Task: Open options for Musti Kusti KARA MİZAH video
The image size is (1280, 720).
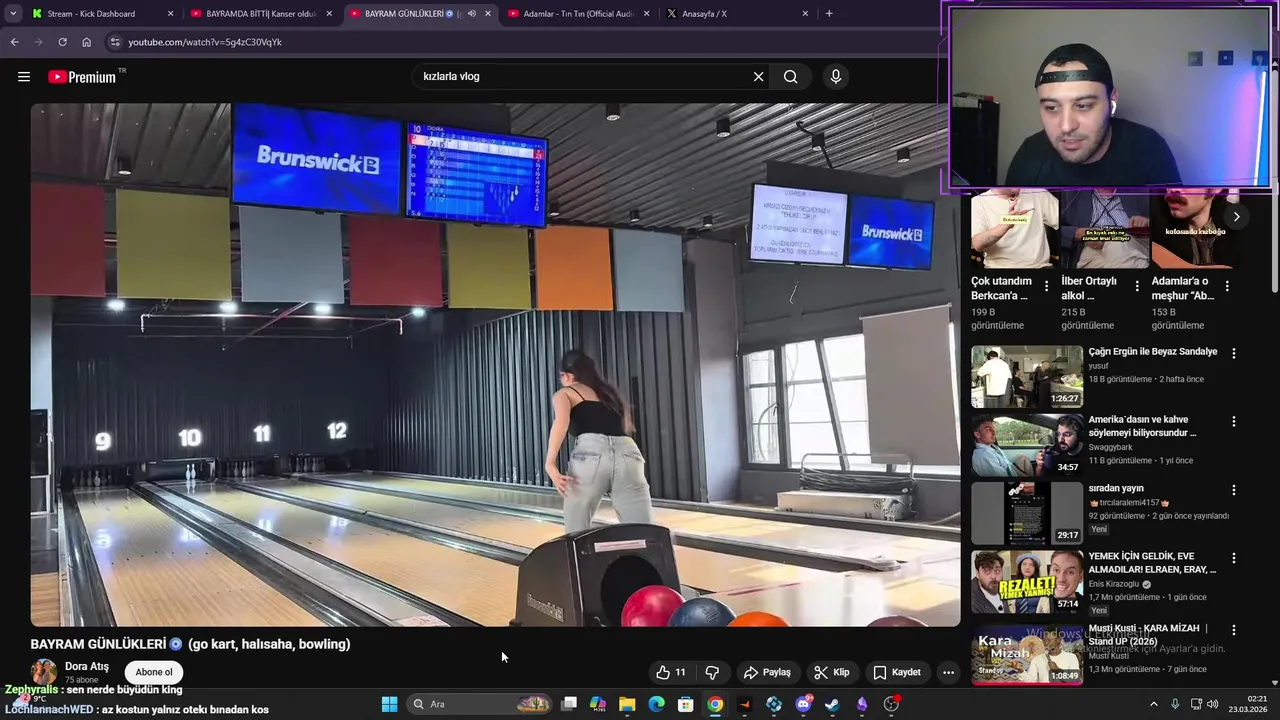Action: pos(1234,630)
